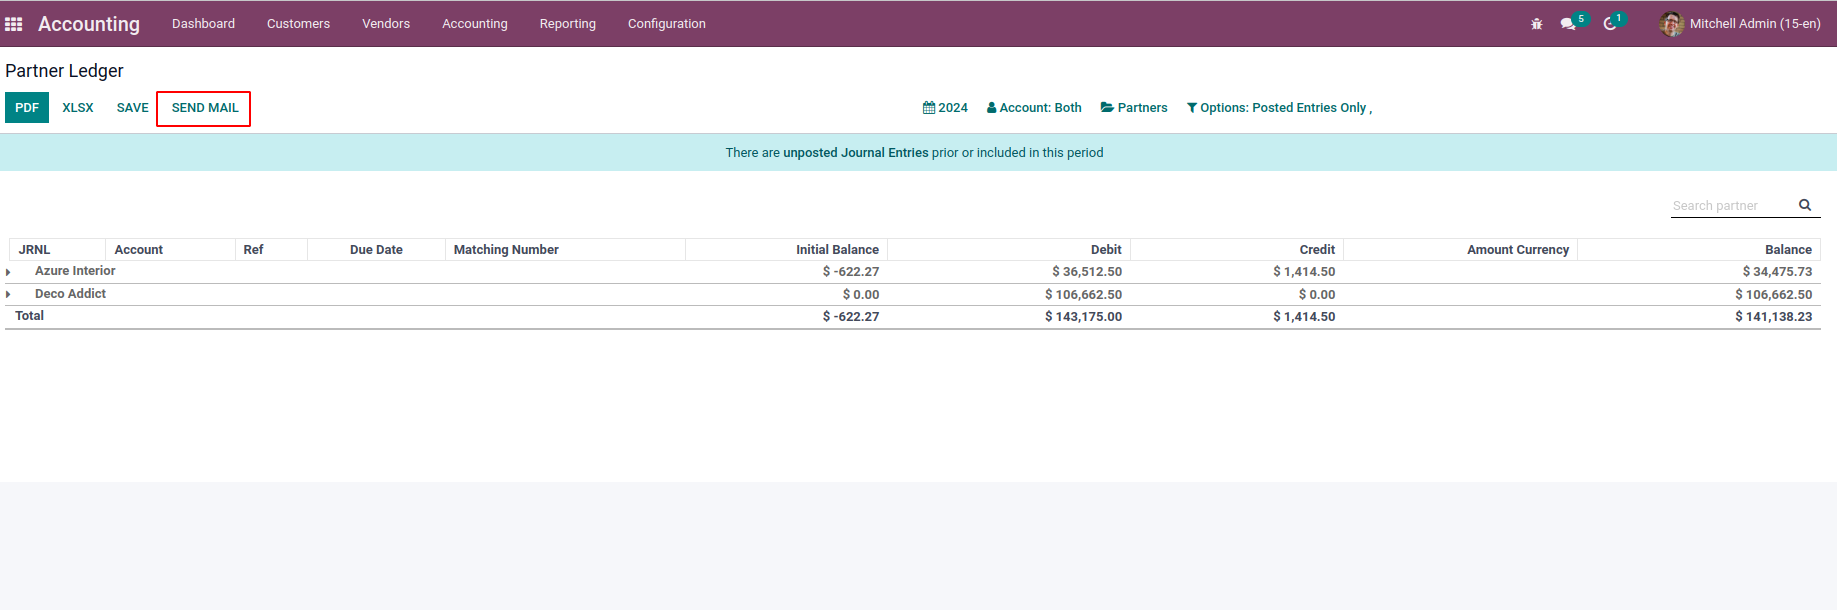Click the Total row label

coord(29,316)
